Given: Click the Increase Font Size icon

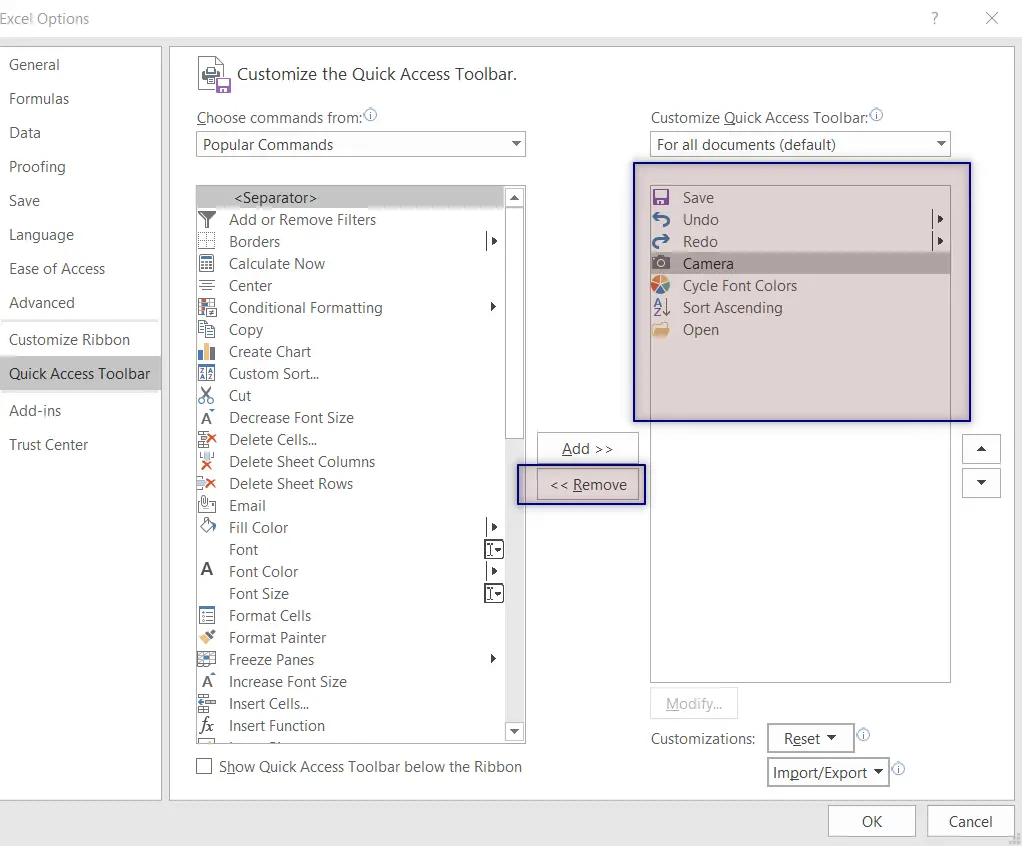Looking at the screenshot, I should coord(208,681).
